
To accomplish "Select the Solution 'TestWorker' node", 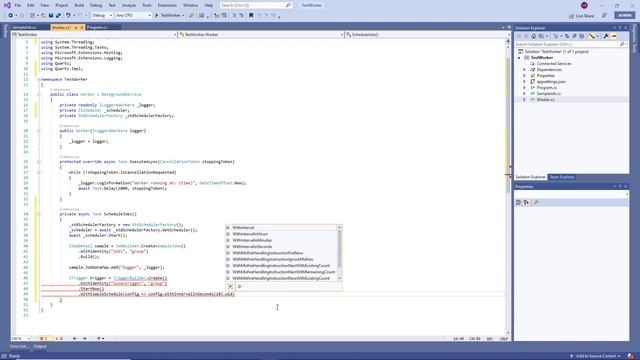I will (x=557, y=52).
